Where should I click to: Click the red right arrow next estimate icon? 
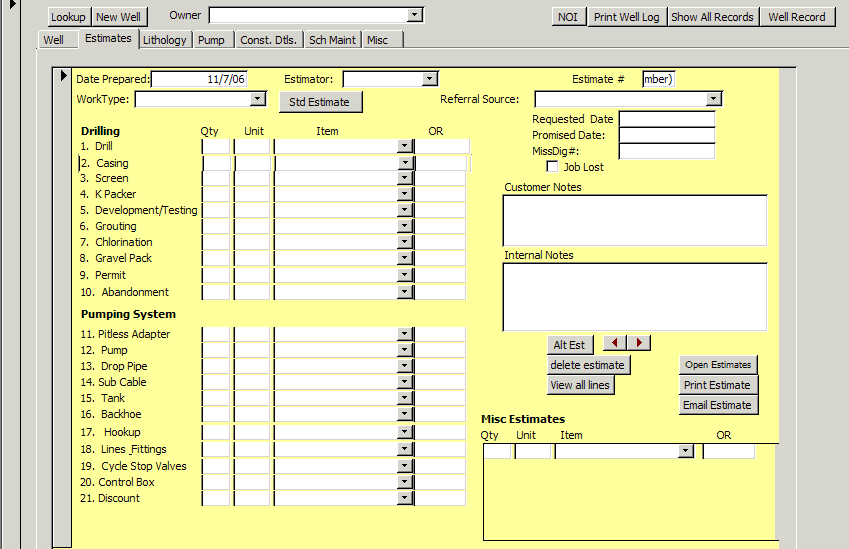click(639, 343)
